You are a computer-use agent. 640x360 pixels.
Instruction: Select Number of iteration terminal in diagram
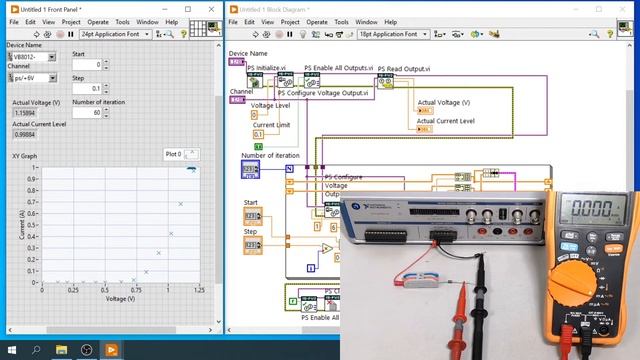point(250,169)
